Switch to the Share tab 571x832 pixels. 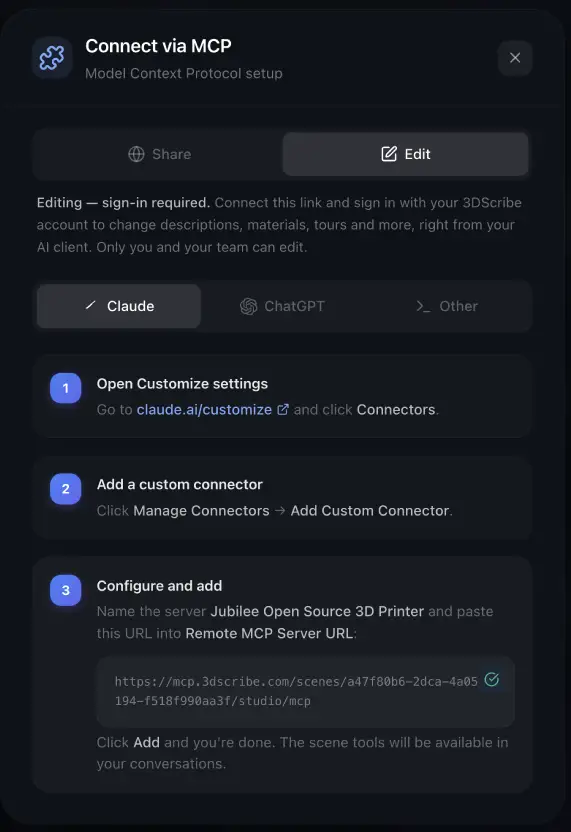coord(160,154)
